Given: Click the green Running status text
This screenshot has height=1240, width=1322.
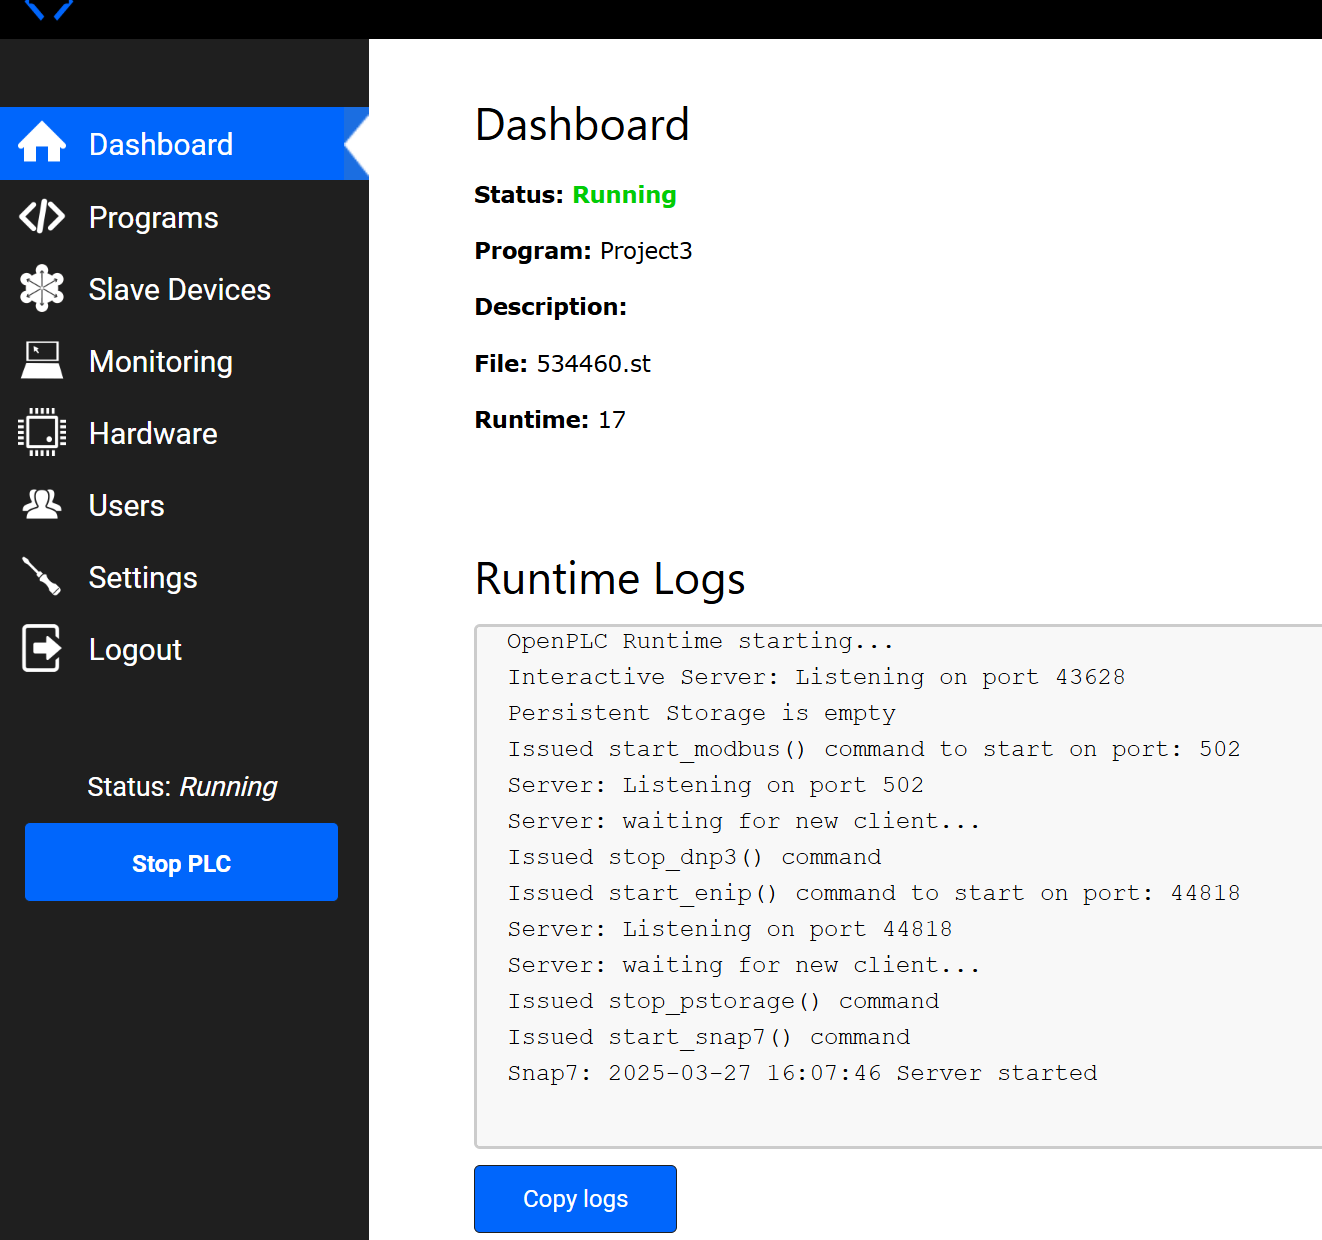Looking at the screenshot, I should pyautogui.click(x=624, y=194).
